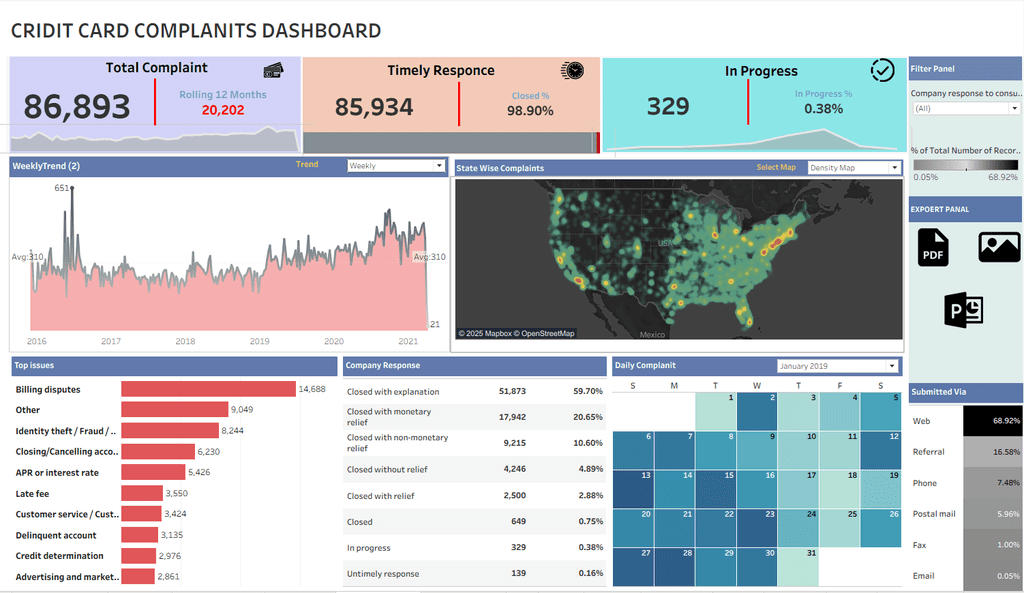Click the Rolling 12 Months value 20,202
This screenshot has width=1024, height=593.
223,110
